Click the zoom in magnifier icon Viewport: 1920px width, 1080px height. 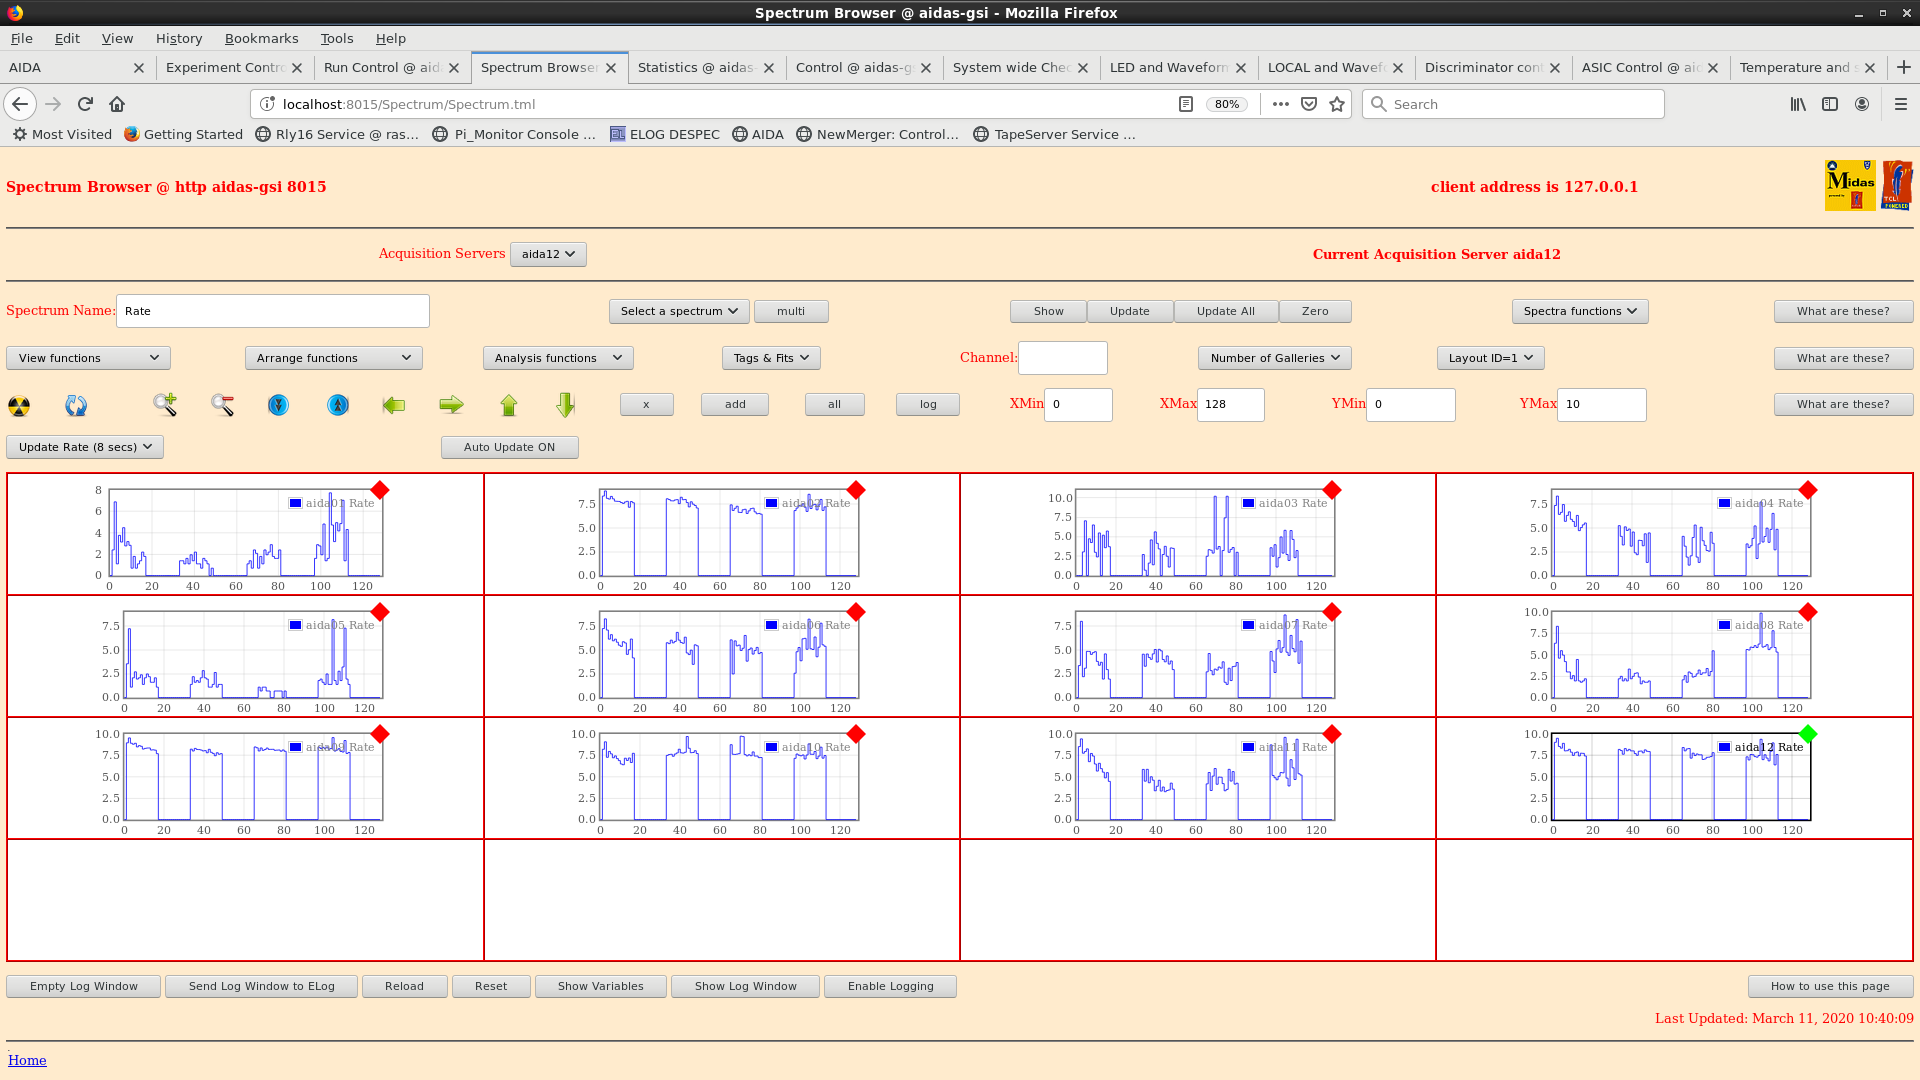coord(165,405)
